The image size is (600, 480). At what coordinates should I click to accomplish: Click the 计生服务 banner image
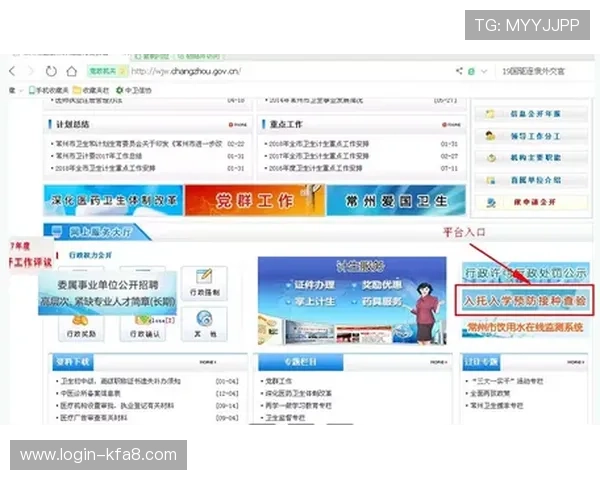[x=352, y=301]
